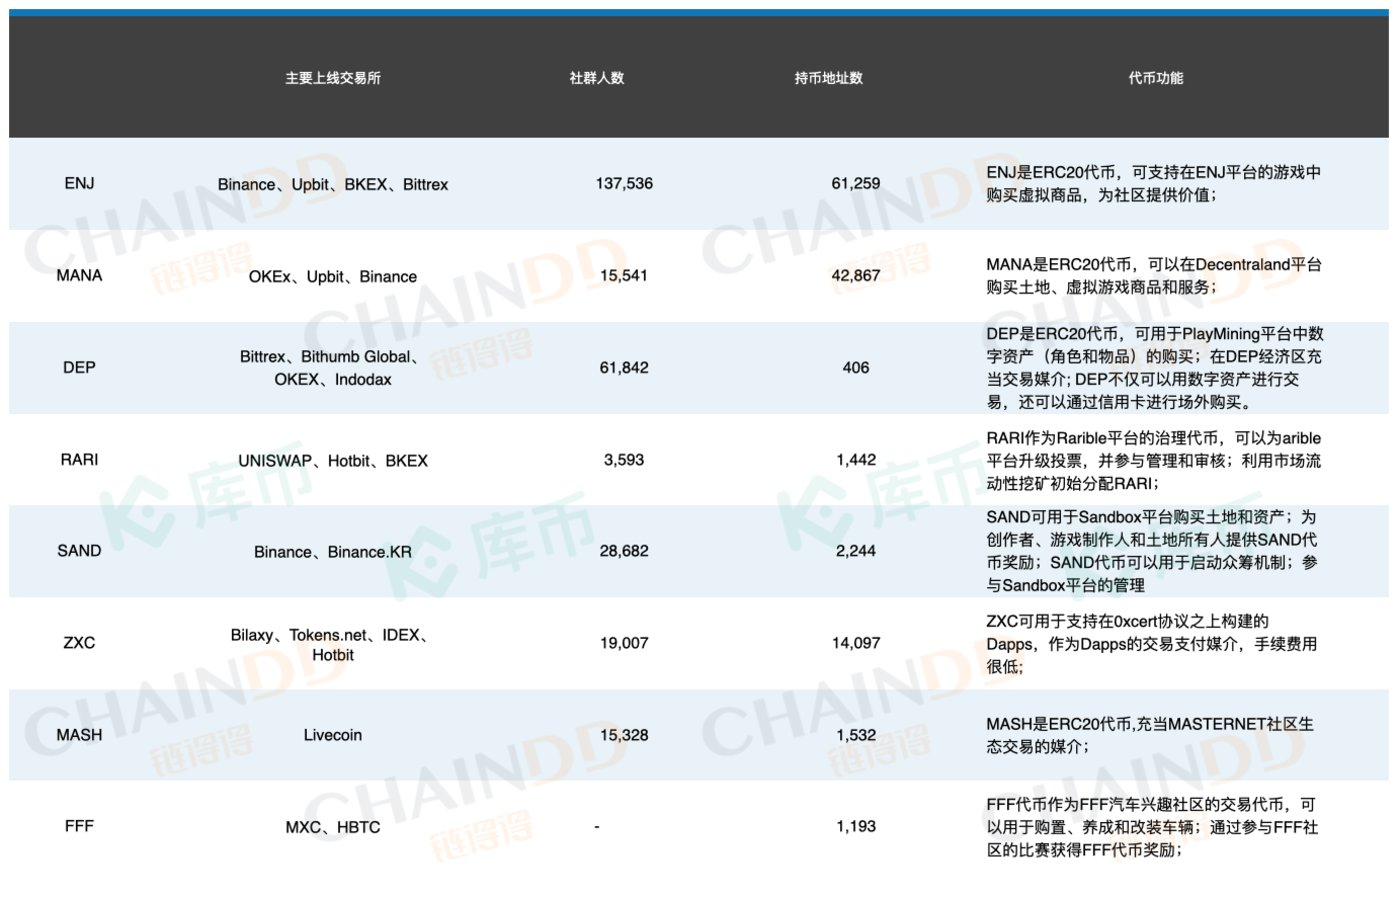Click the MASH token function description
The height and width of the screenshot is (899, 1399).
point(1150,735)
